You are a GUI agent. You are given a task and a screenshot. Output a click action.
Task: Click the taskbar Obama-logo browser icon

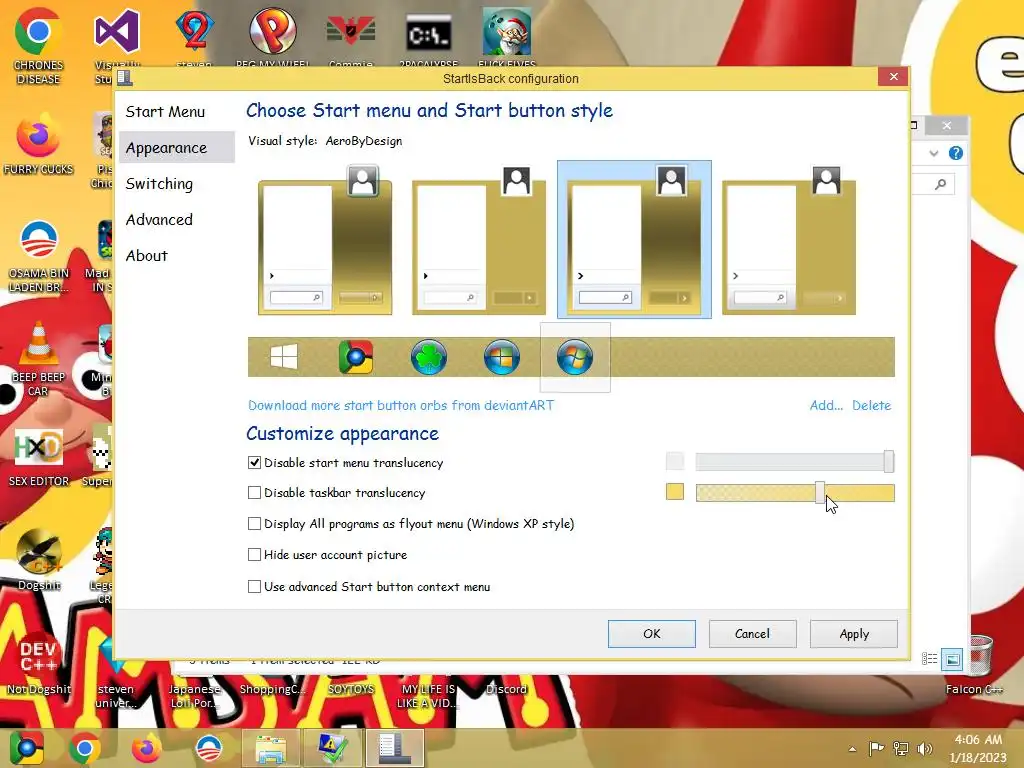209,748
